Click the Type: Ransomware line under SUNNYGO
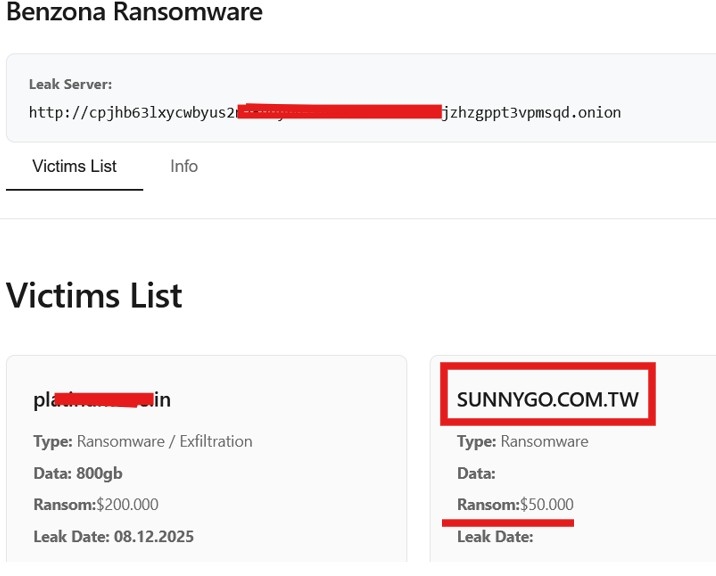 point(523,441)
